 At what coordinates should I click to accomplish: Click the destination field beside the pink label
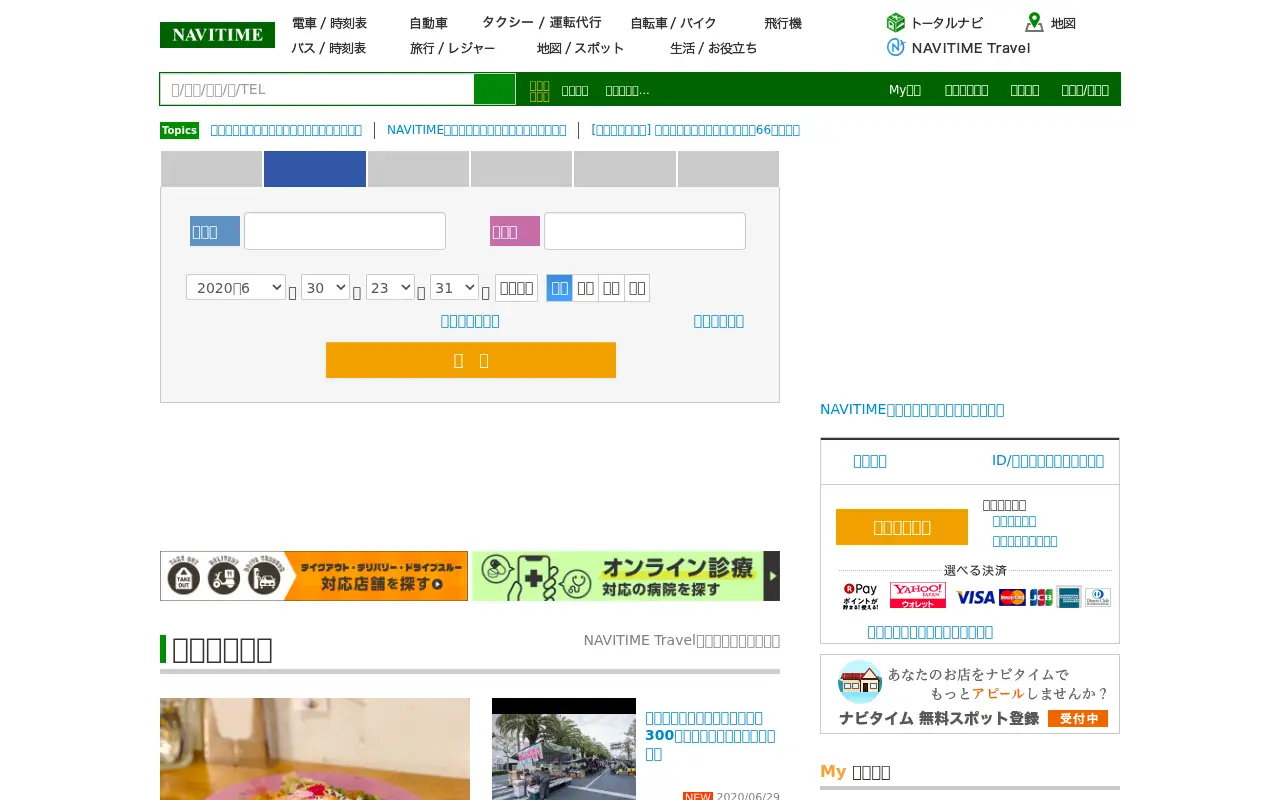pos(645,231)
